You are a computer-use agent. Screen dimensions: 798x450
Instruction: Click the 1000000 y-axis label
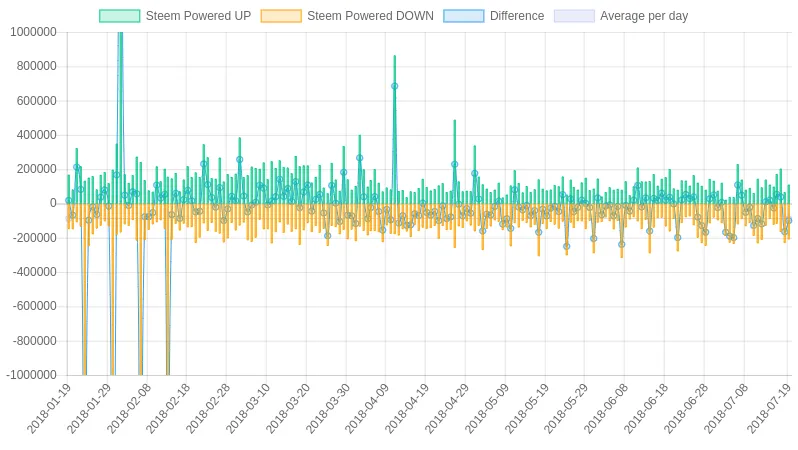[x=33, y=32]
